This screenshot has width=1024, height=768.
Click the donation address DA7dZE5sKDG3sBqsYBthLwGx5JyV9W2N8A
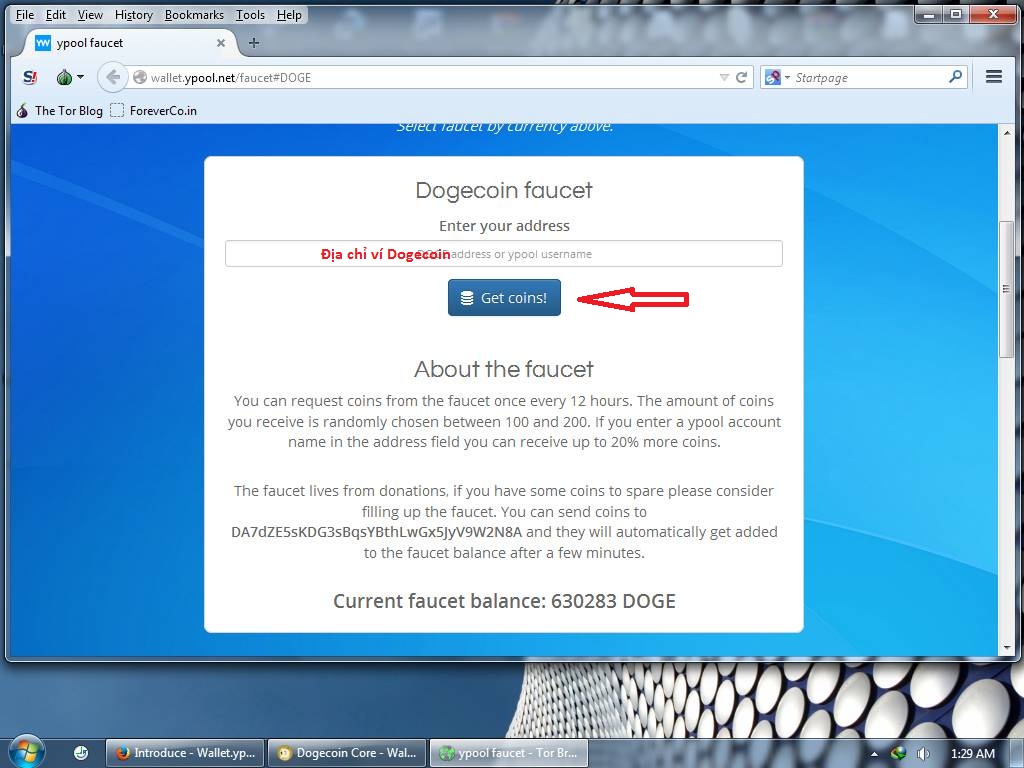377,532
